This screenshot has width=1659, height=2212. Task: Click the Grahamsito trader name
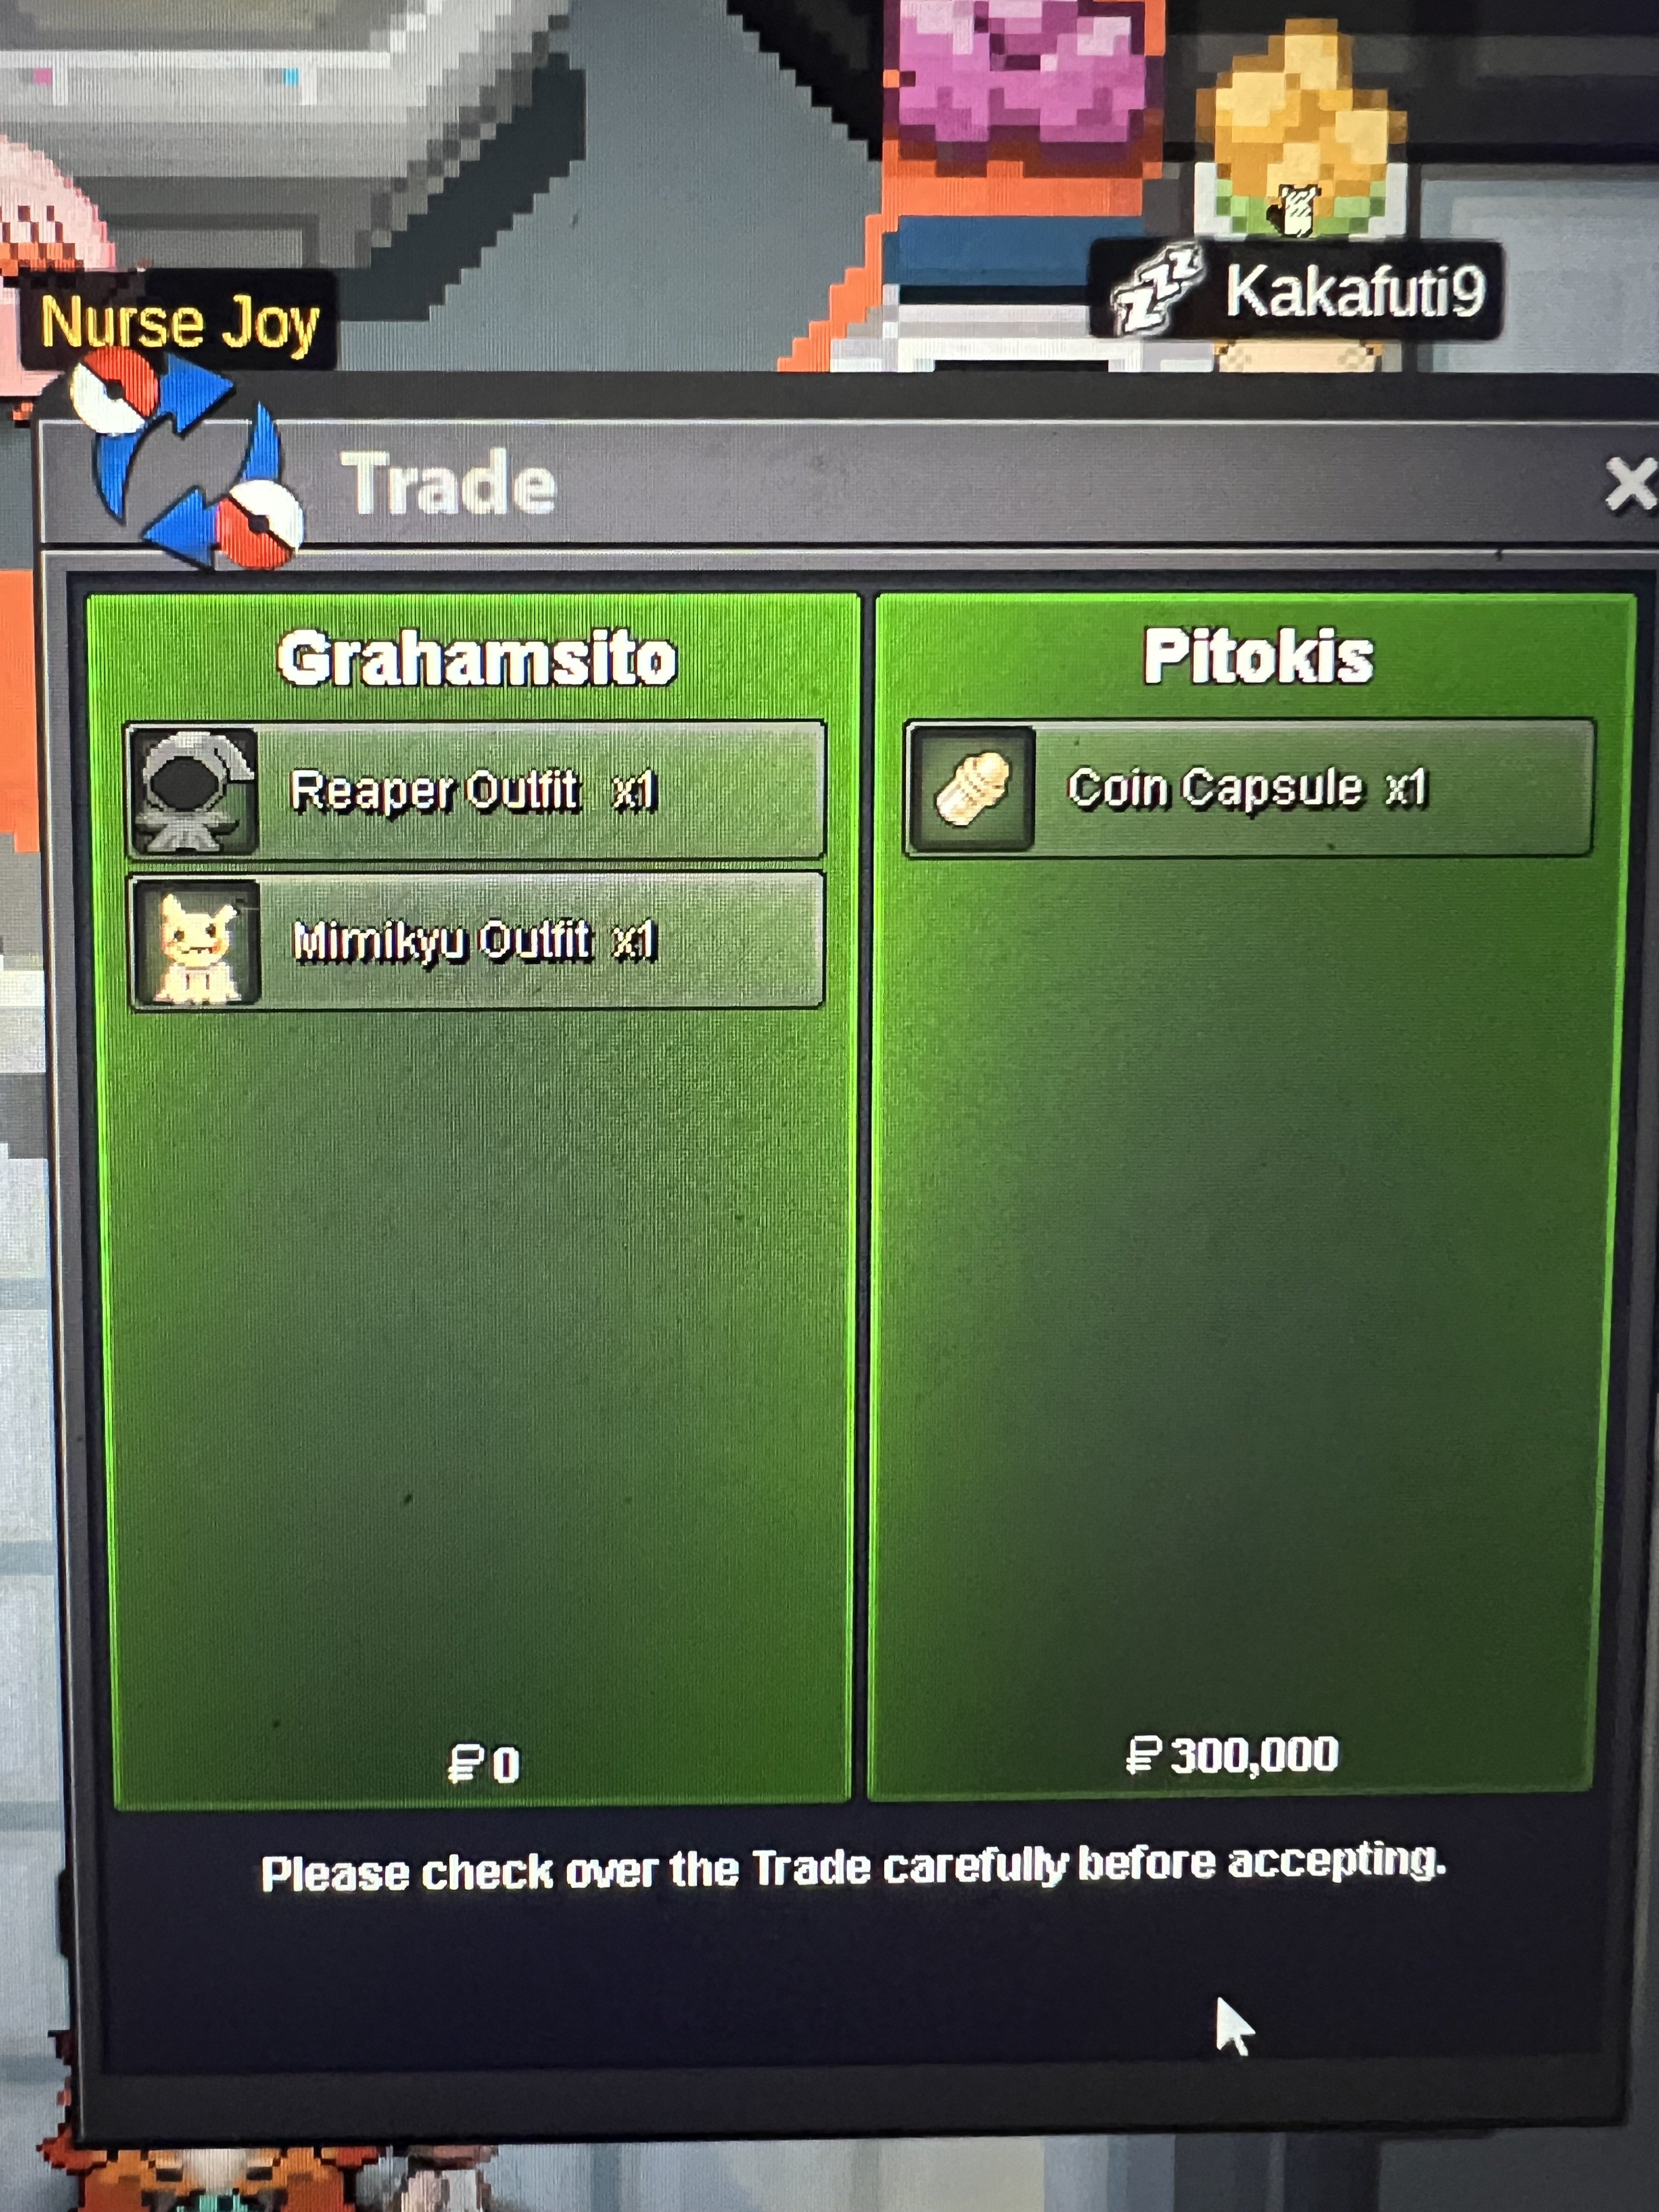coord(477,659)
